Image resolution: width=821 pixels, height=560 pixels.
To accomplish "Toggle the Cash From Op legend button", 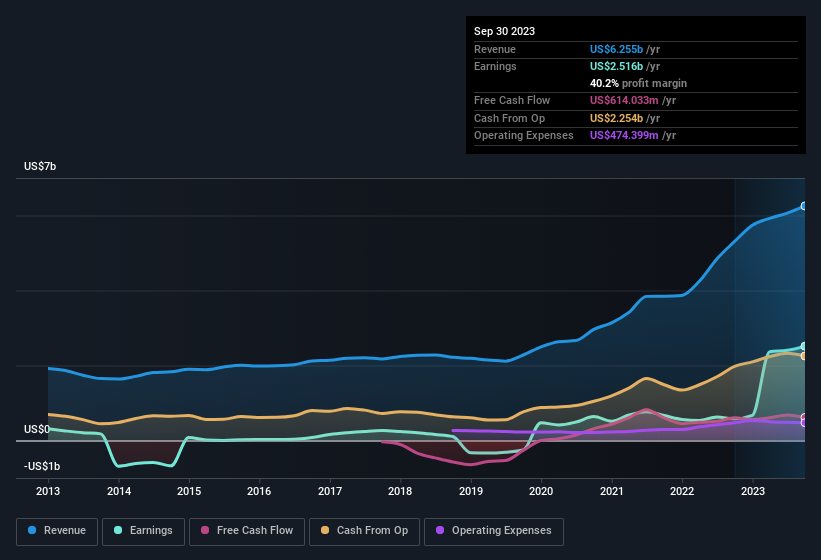I will (364, 531).
